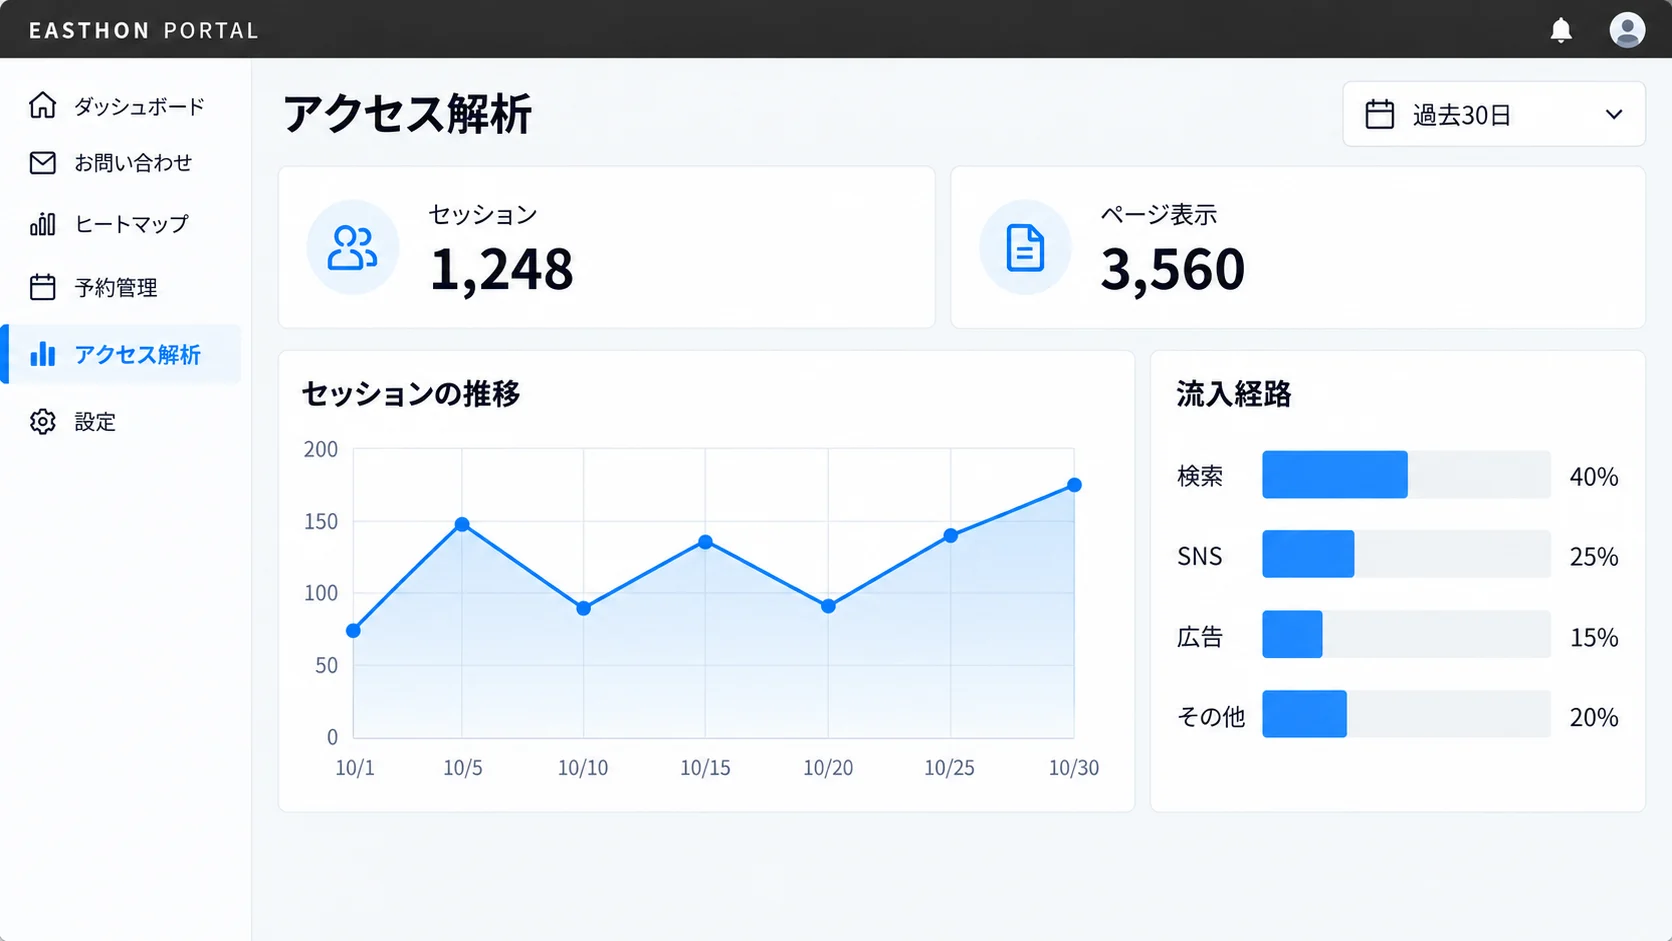Click the 25% value for SNS
This screenshot has width=1672, height=941.
pyautogui.click(x=1594, y=556)
